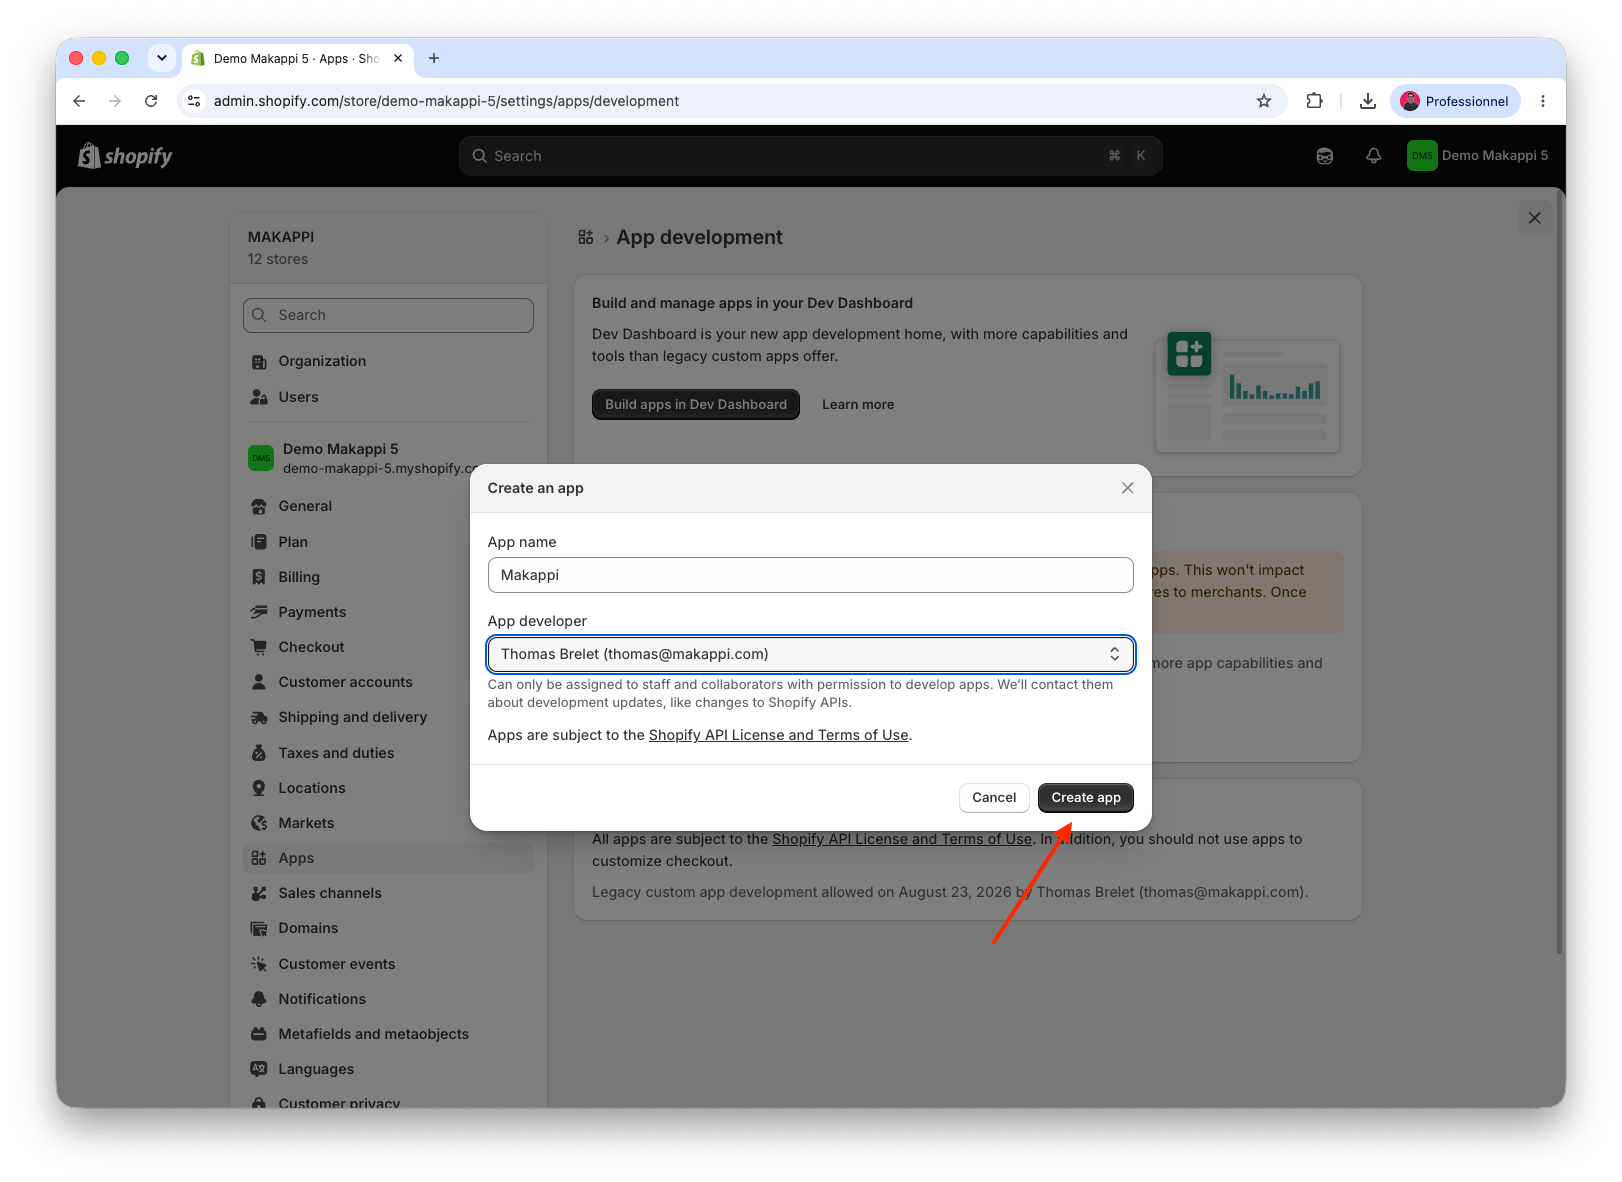Click the Locations pin icon
Screen dimensions: 1622x1182
pyautogui.click(x=259, y=788)
